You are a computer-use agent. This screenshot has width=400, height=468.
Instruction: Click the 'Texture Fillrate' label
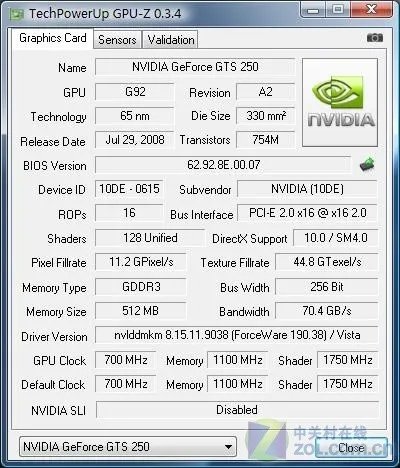[x=235, y=263]
